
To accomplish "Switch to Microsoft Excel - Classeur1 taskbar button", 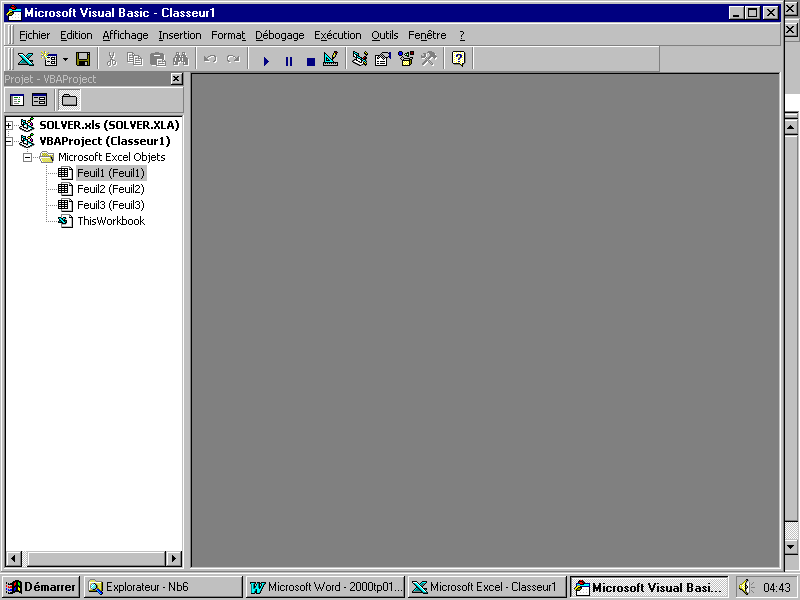I will click(x=487, y=587).
